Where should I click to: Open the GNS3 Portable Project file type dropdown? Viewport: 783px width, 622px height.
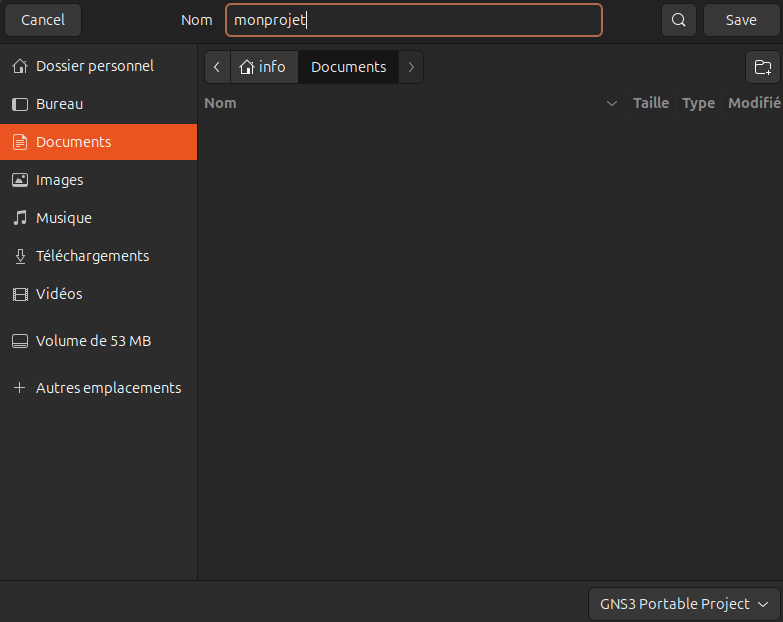pos(684,604)
